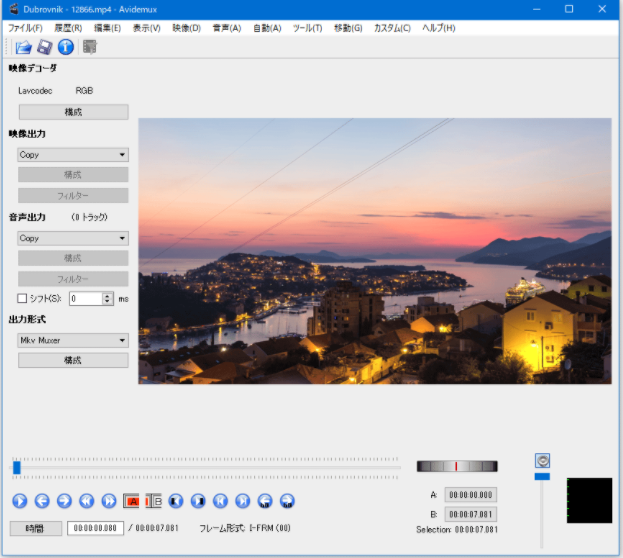Open the ファイル(F) menu

(x=25, y=28)
